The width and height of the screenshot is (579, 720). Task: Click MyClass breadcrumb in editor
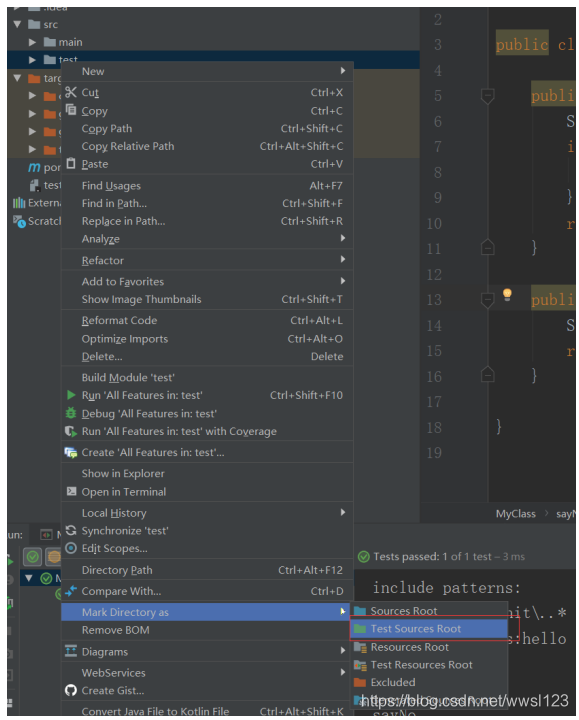[515, 514]
